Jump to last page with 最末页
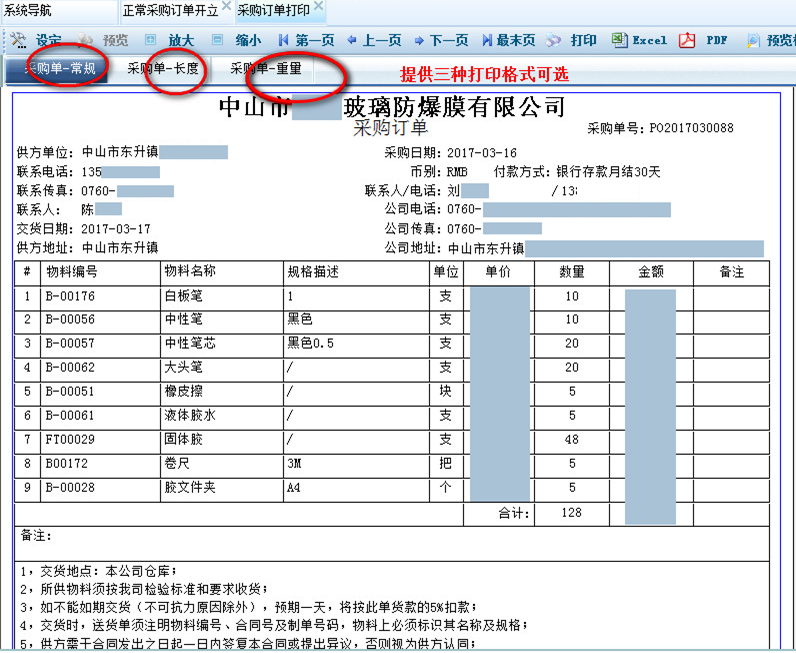The image size is (796, 653). (x=508, y=41)
